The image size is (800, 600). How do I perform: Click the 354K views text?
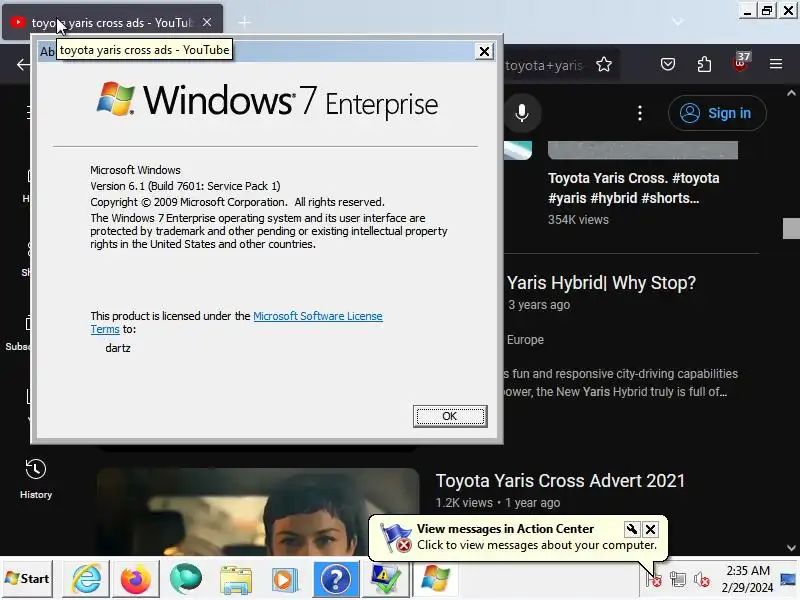tap(578, 220)
